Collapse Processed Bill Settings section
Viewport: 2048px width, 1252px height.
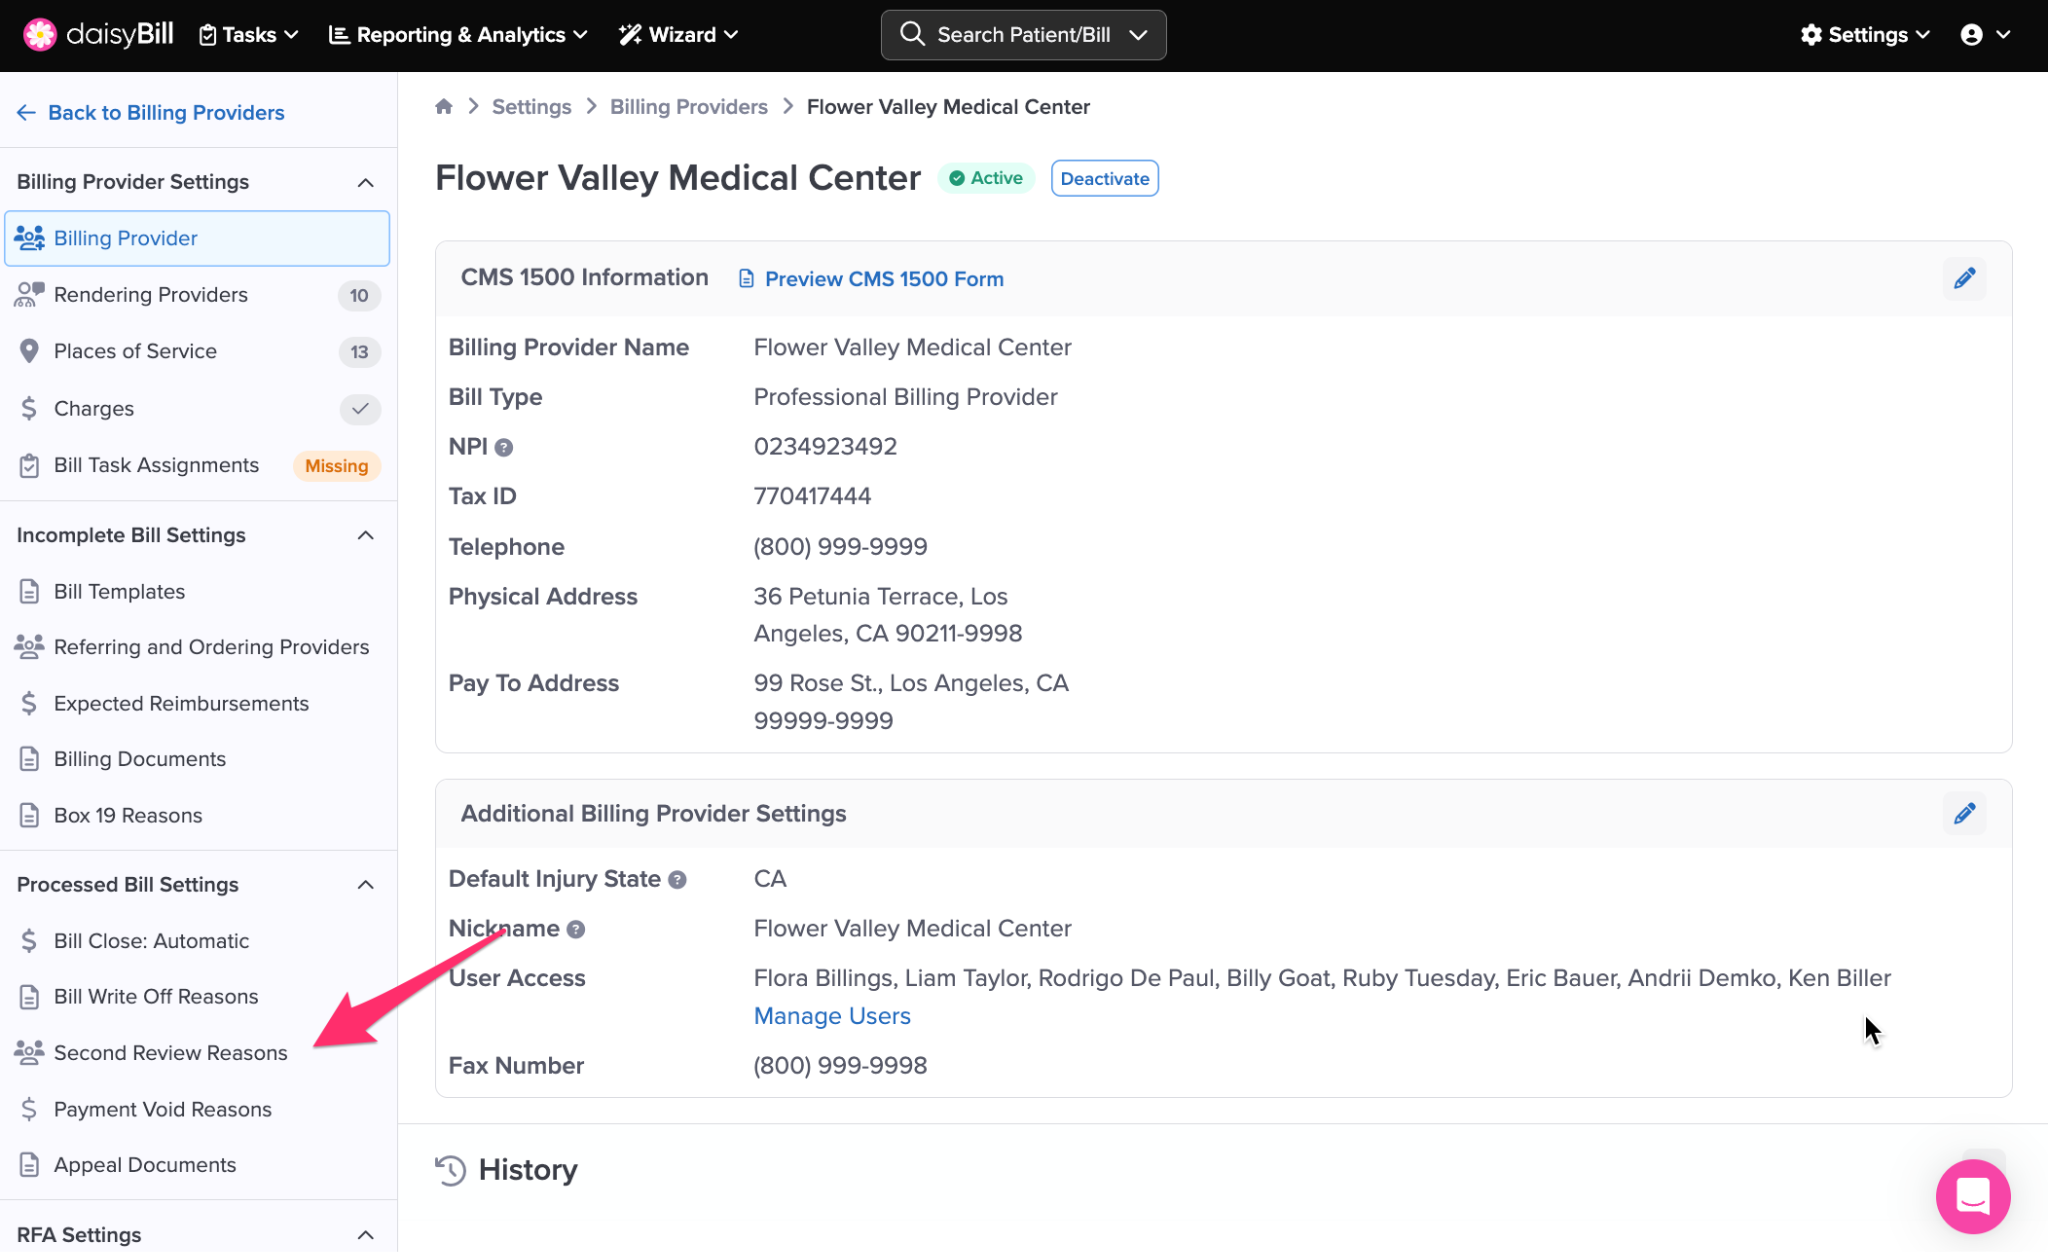tap(365, 885)
